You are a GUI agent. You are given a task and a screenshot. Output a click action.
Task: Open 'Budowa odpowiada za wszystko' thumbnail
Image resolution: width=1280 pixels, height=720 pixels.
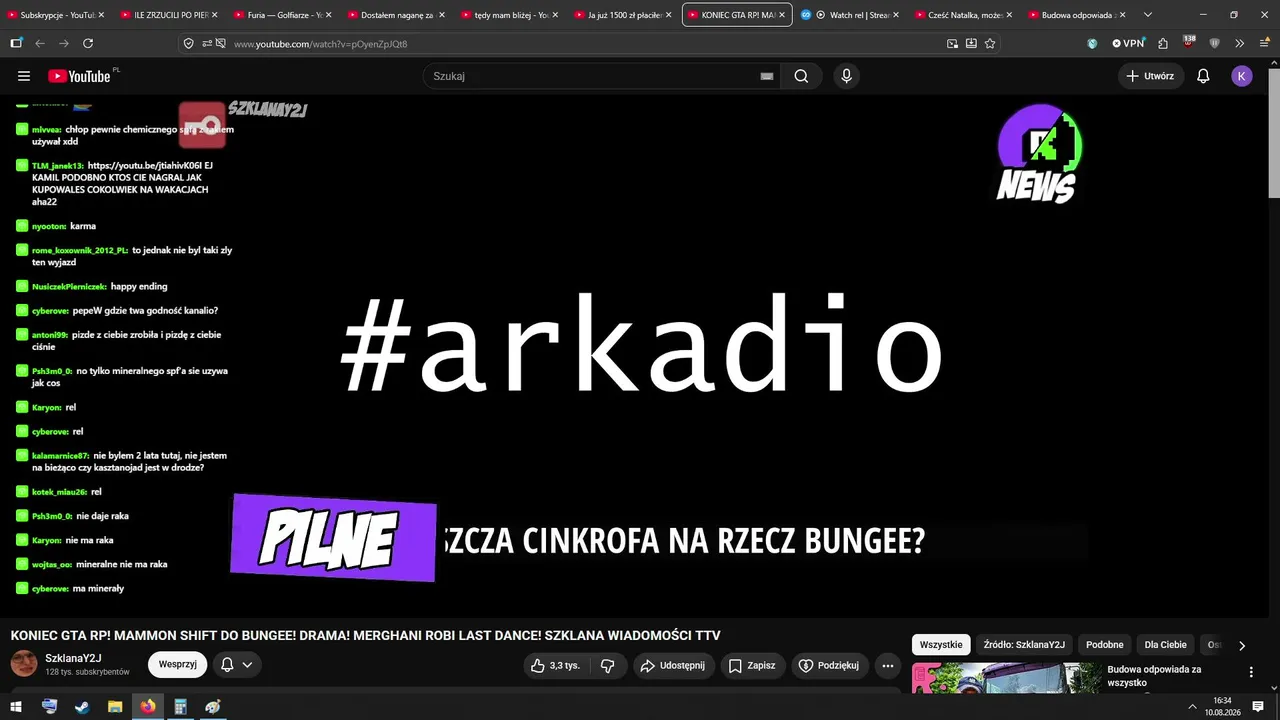(1006, 677)
